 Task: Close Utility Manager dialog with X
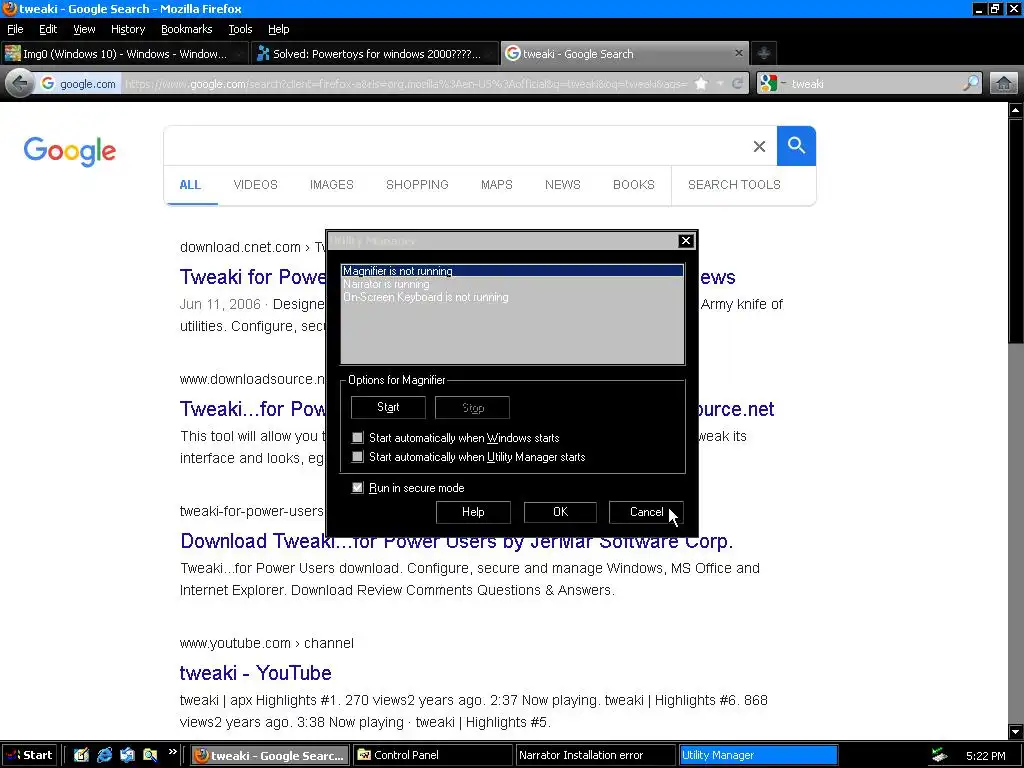point(686,241)
